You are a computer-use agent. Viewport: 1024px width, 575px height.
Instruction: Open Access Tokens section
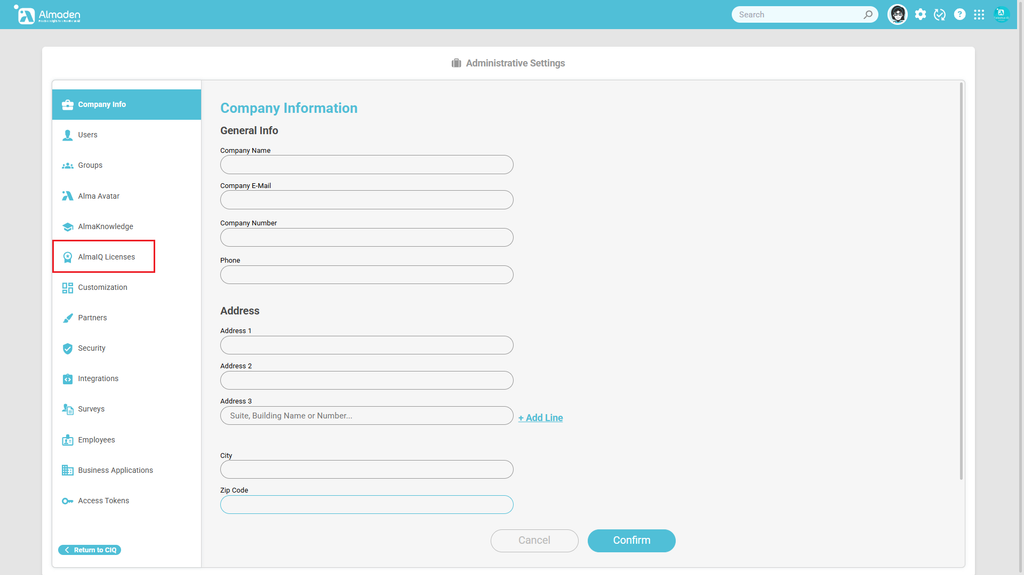pyautogui.click(x=127, y=501)
